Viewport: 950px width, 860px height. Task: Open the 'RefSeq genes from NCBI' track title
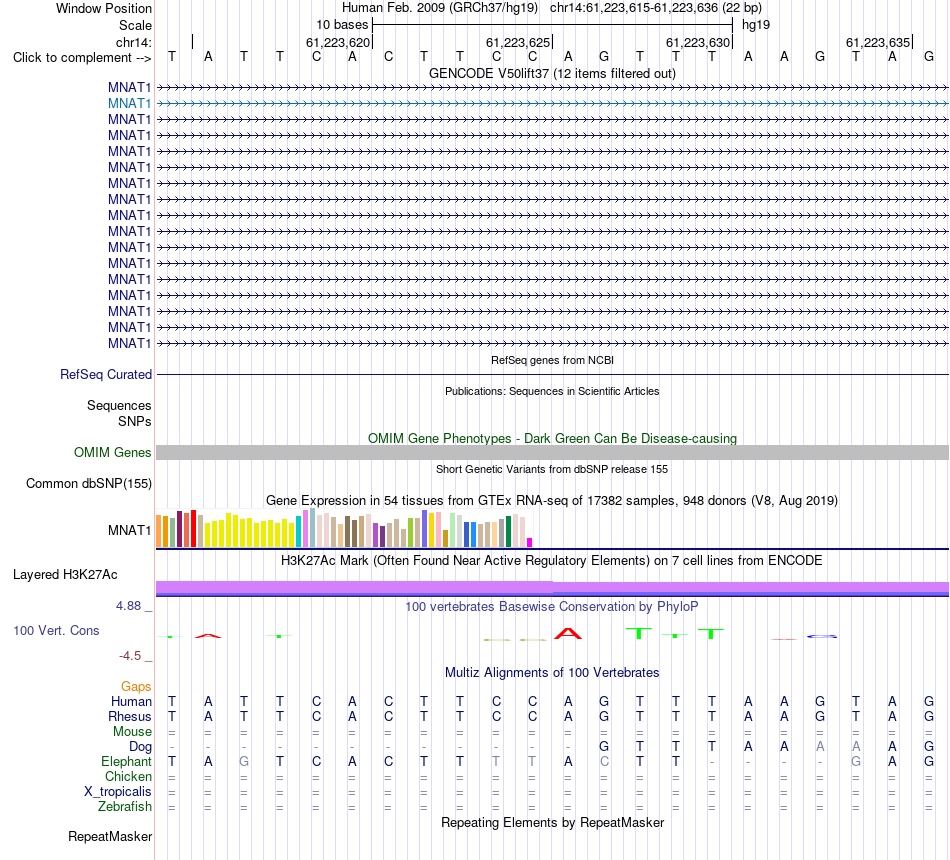[x=552, y=360]
